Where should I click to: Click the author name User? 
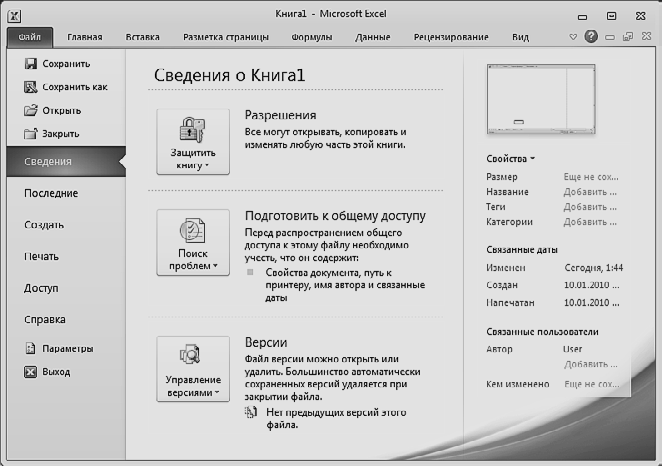(x=572, y=349)
